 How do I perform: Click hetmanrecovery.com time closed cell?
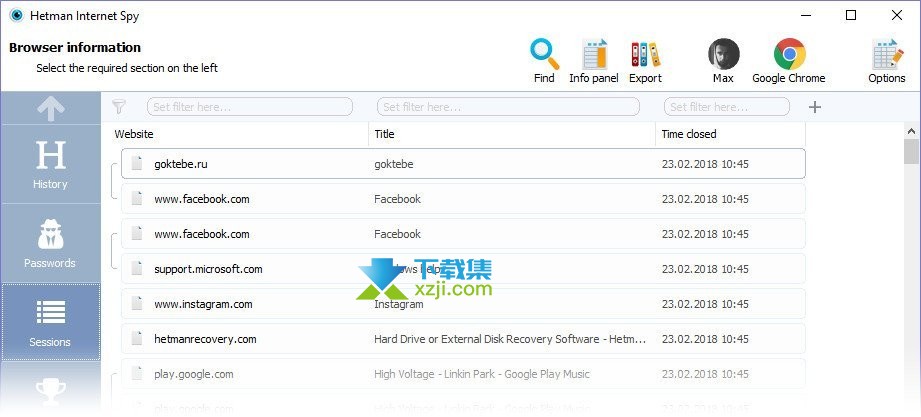tap(705, 339)
